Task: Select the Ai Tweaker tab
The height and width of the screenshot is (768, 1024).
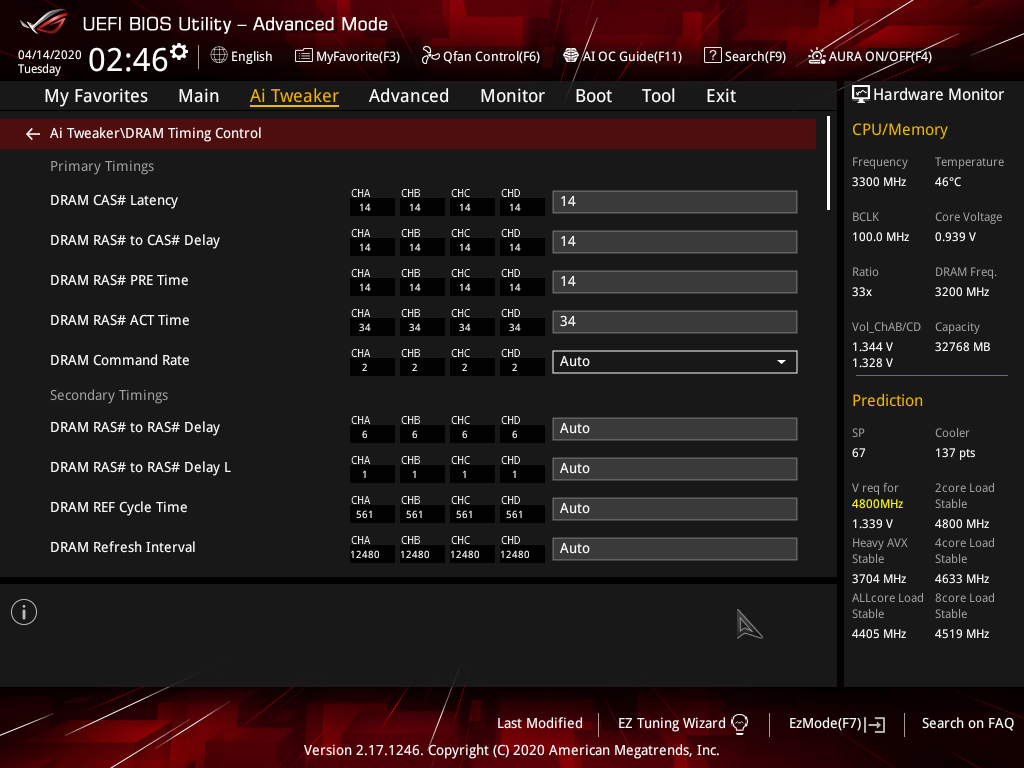Action: (x=294, y=96)
